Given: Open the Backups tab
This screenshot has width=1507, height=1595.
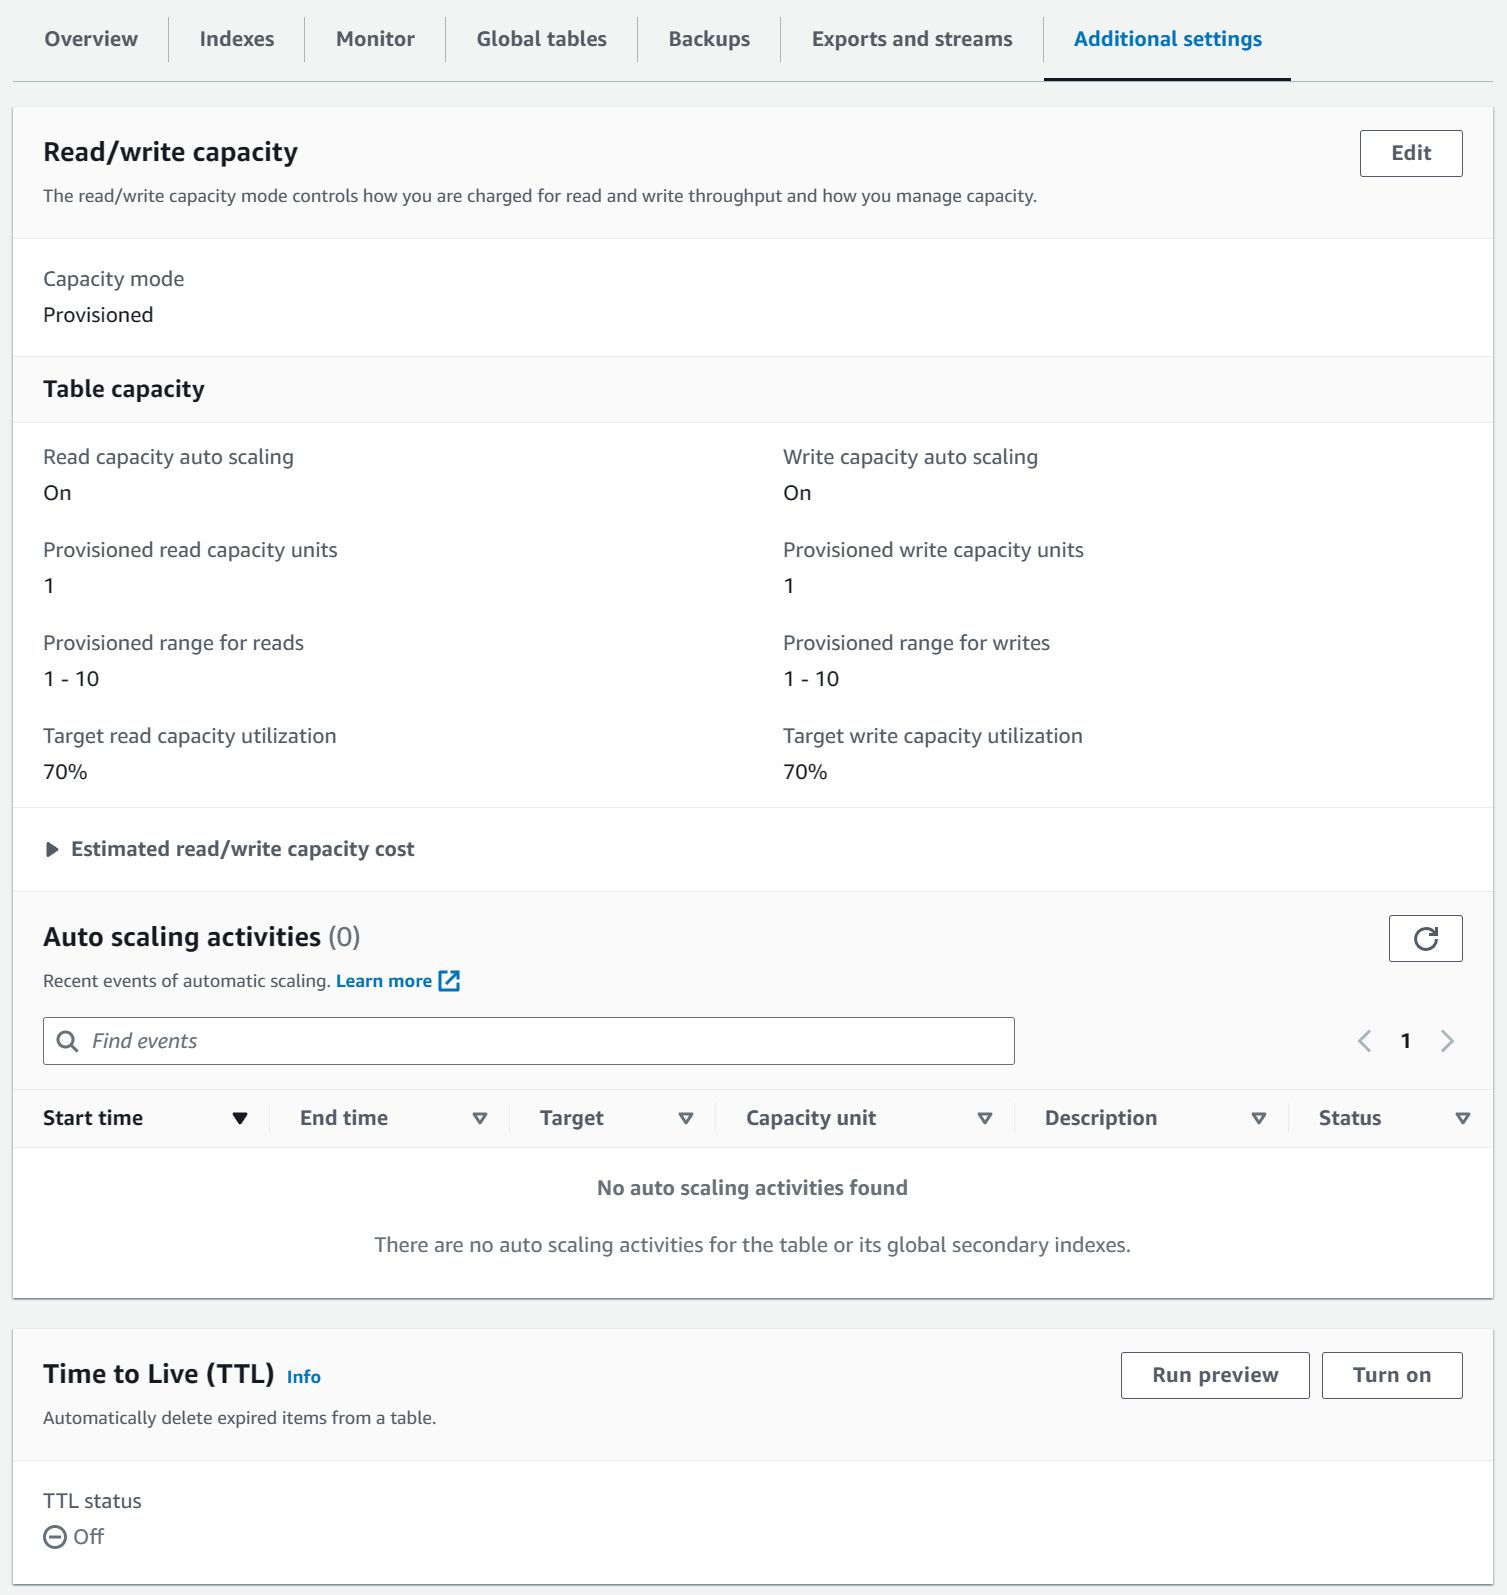Looking at the screenshot, I should [x=709, y=39].
